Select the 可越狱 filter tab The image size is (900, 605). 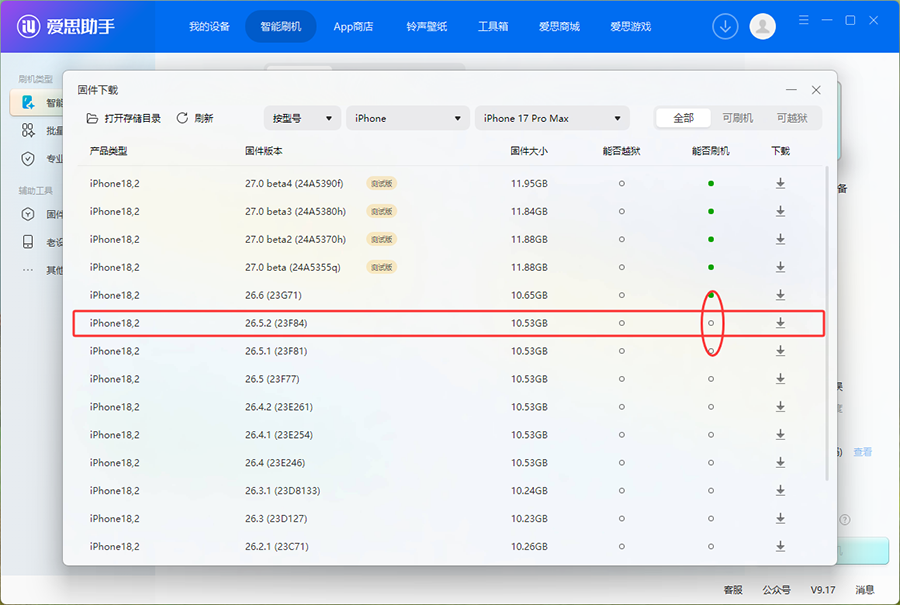coord(792,118)
